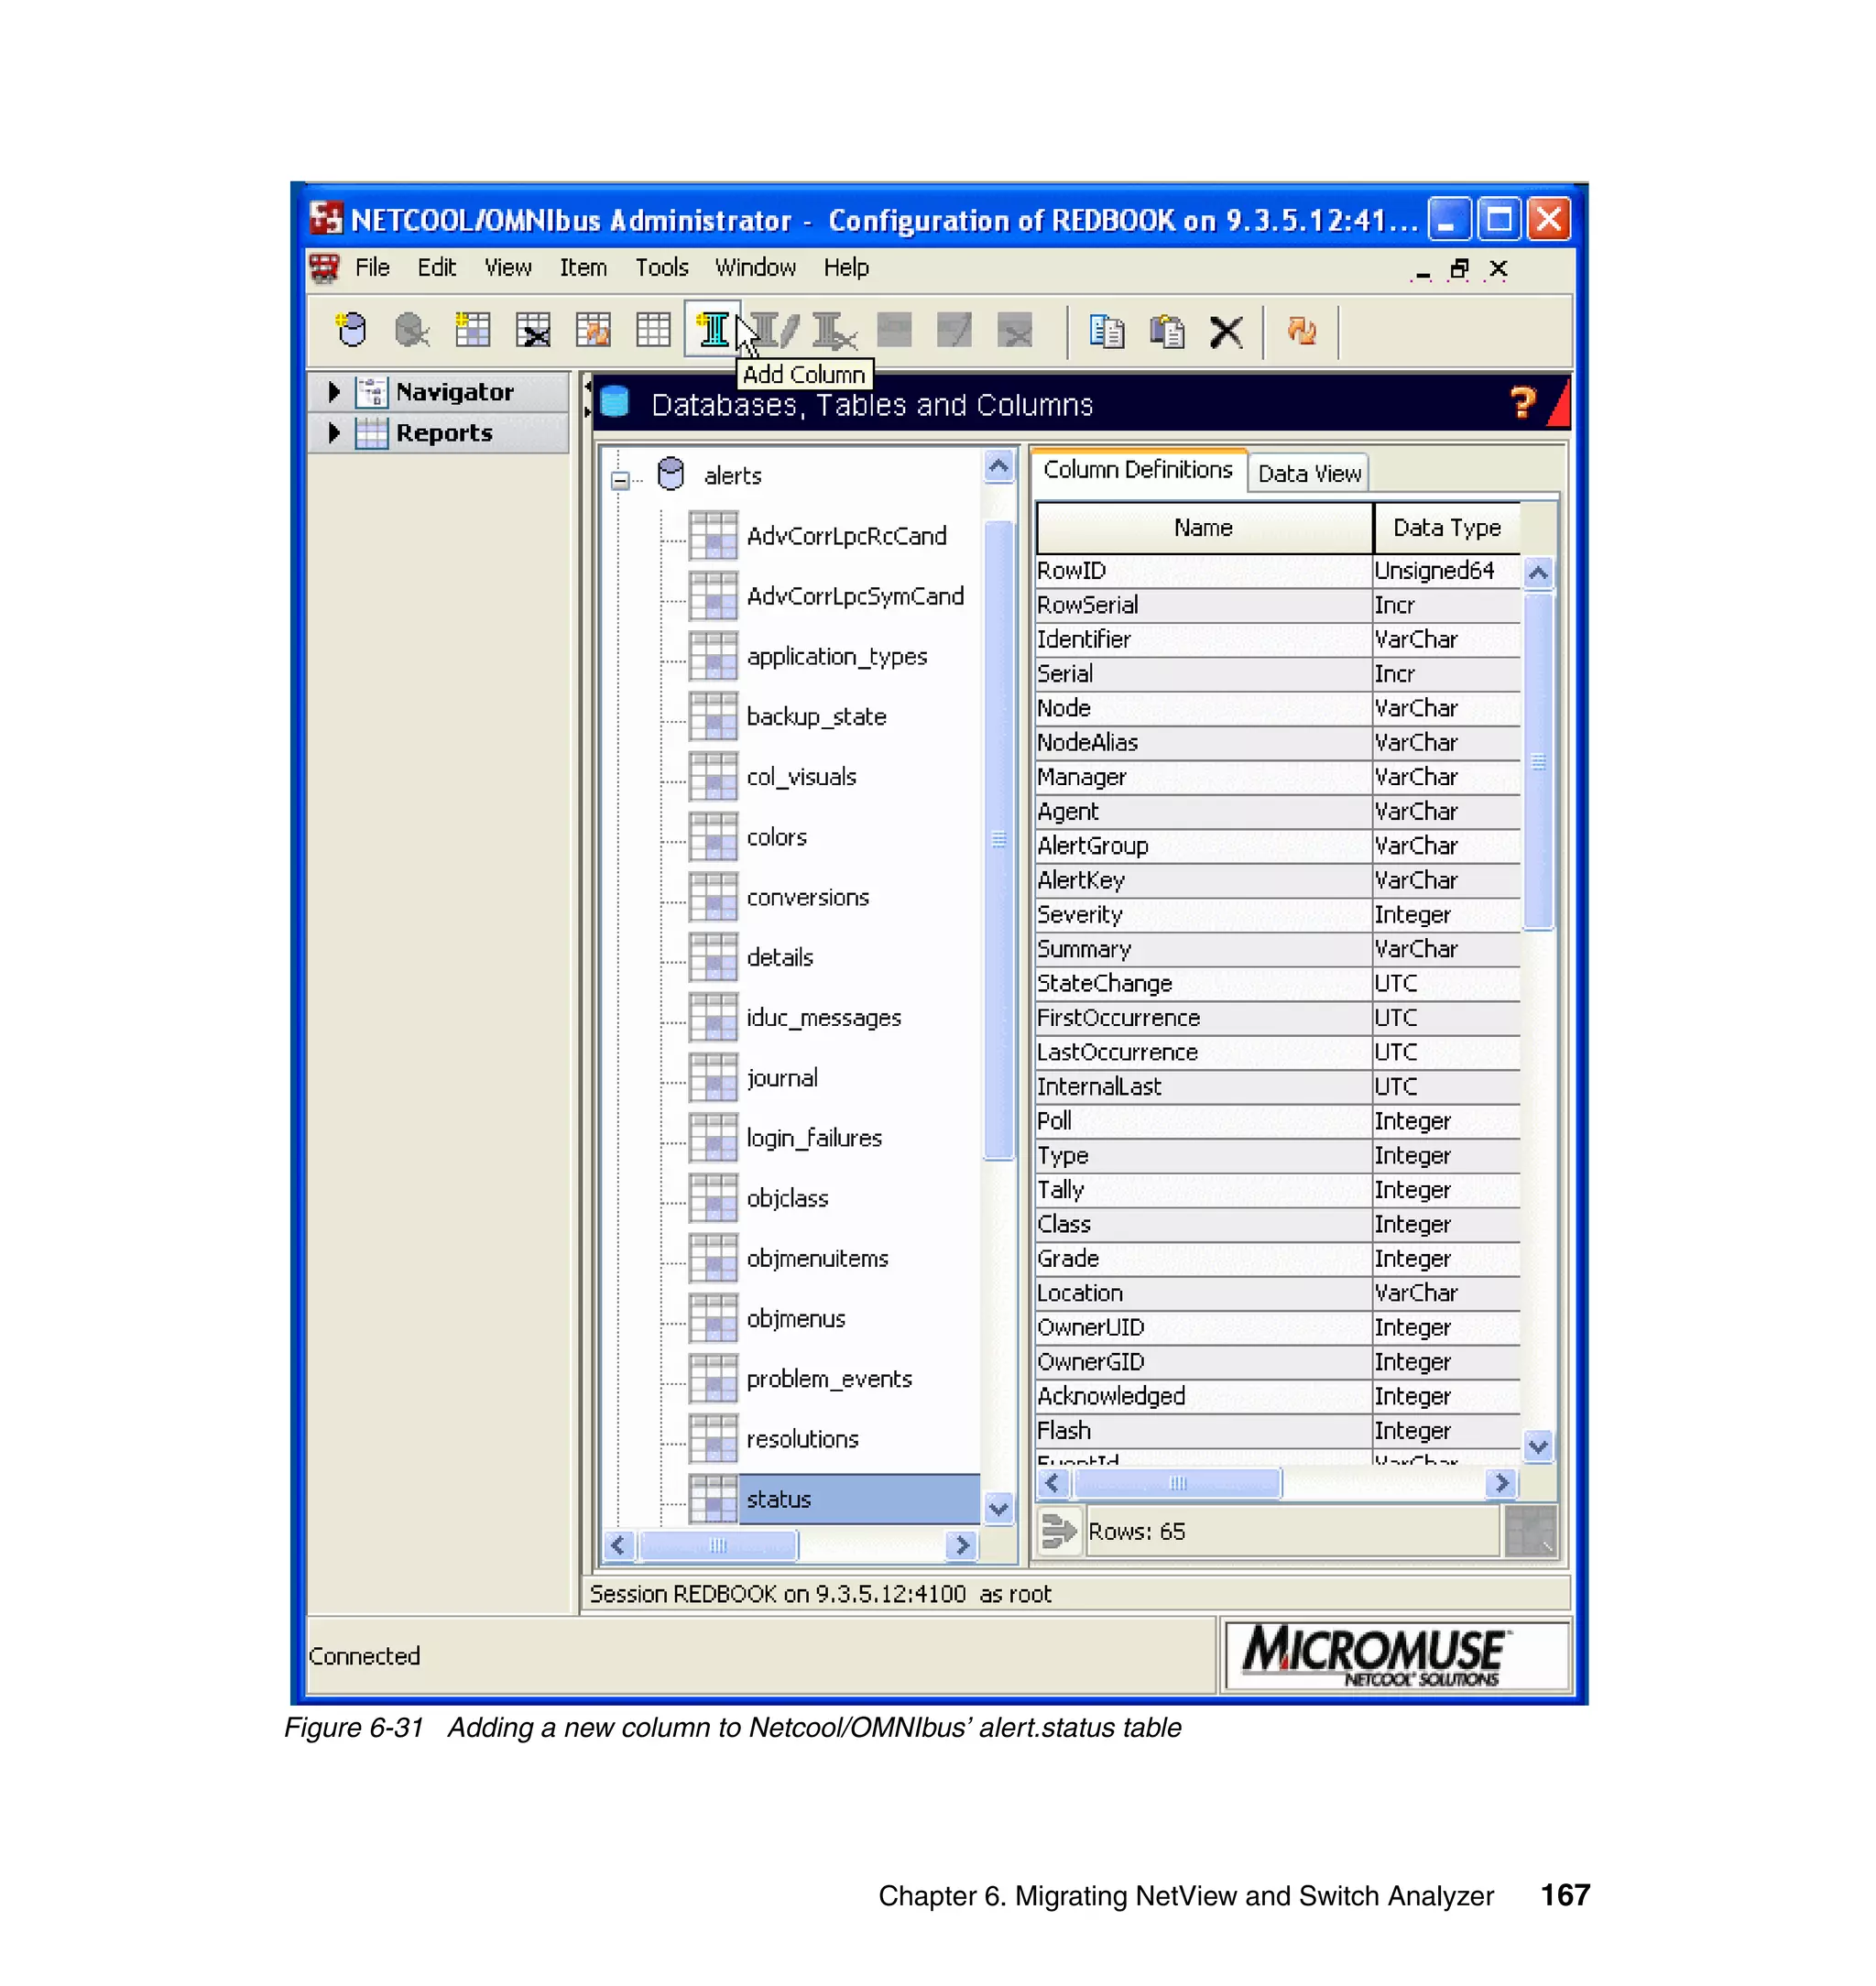
Task: Click the black X Delete toolbar icon
Action: tap(1226, 331)
